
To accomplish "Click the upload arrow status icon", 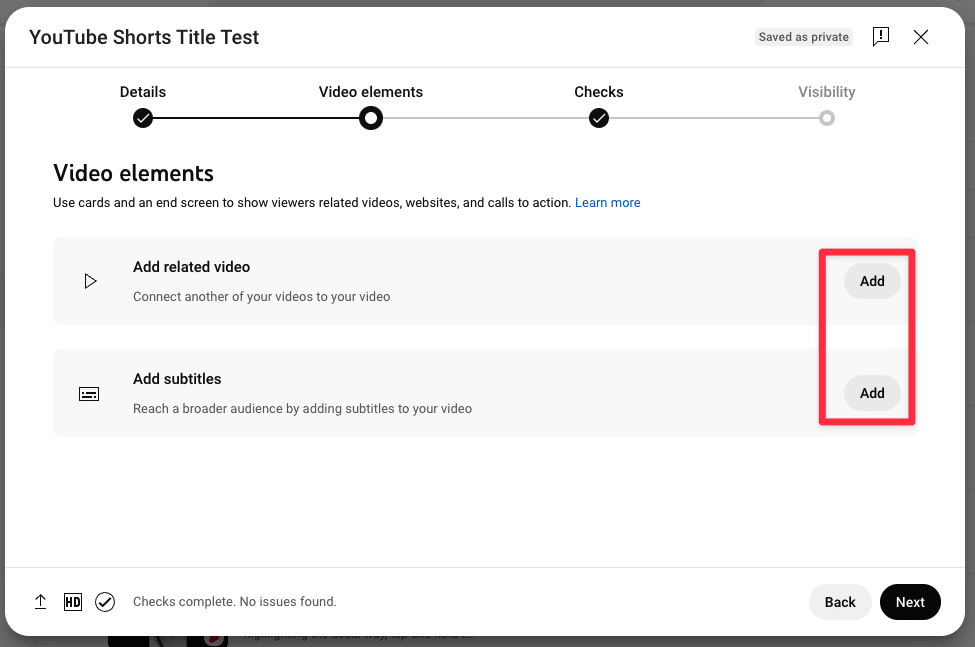I will click(40, 602).
